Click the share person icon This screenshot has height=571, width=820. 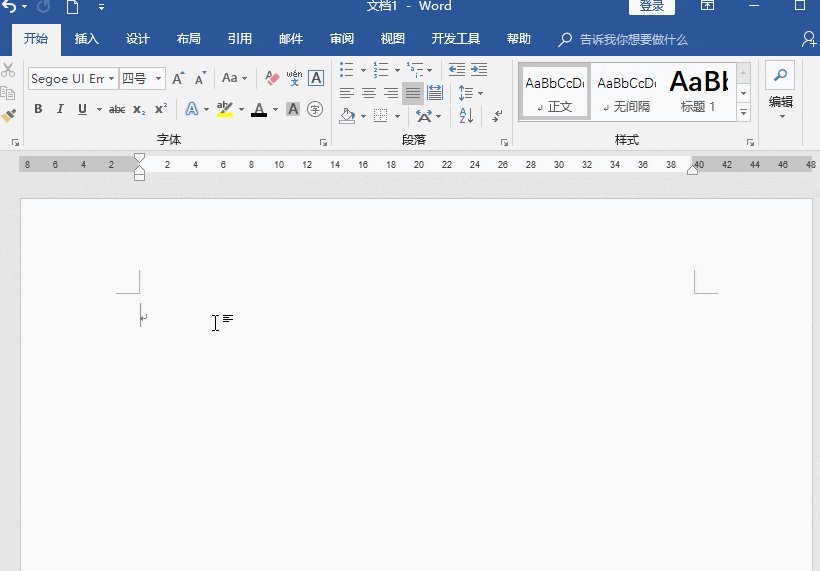tap(809, 39)
